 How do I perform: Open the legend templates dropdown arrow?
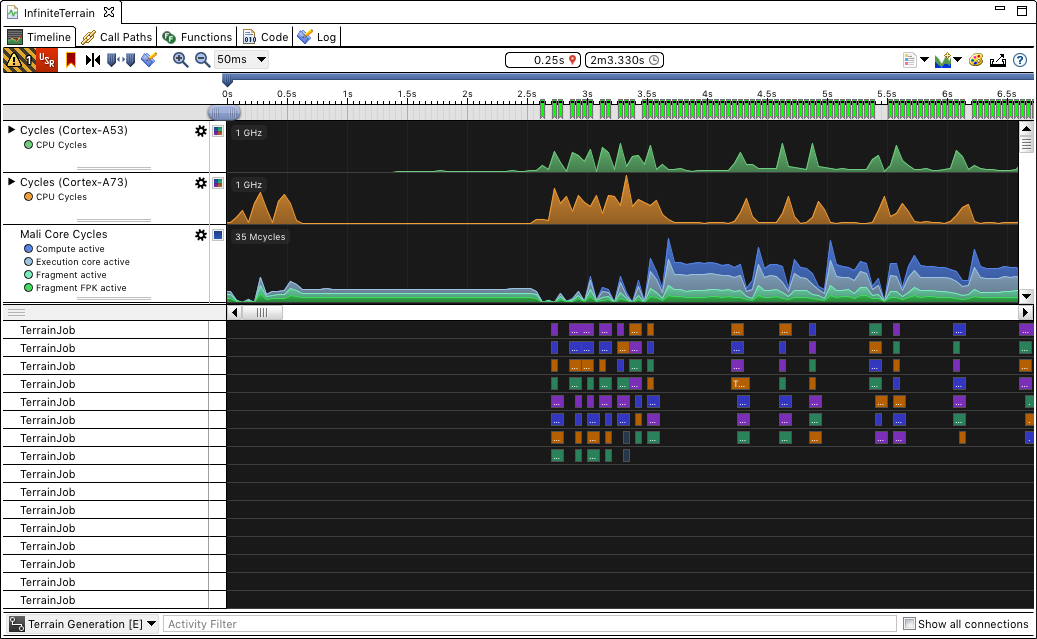925,60
